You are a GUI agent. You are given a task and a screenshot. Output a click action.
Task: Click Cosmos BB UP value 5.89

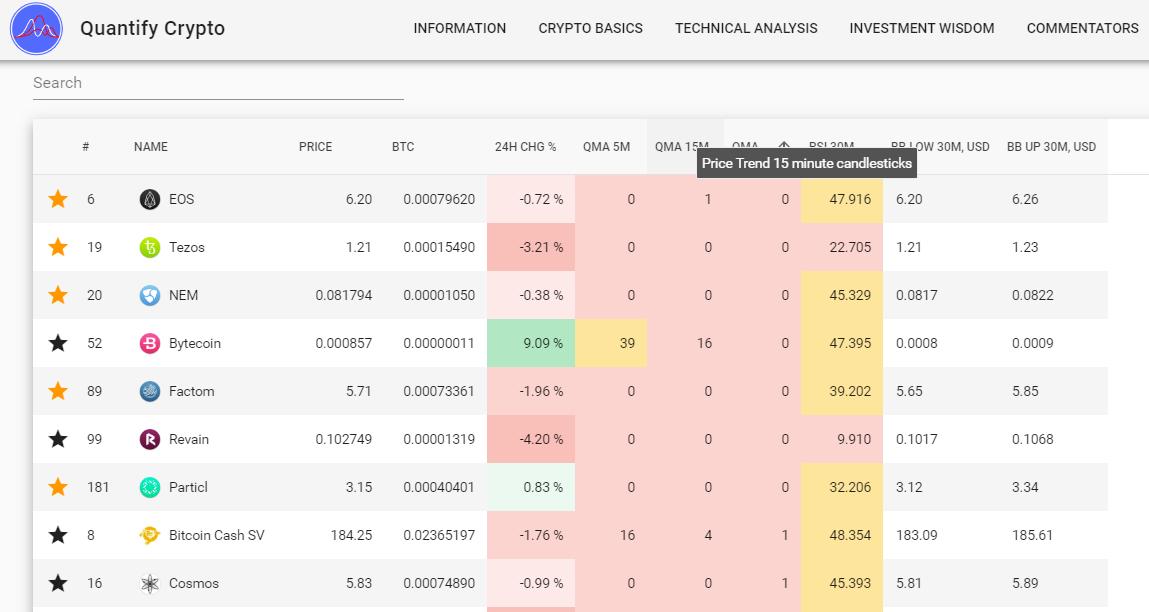[1025, 583]
